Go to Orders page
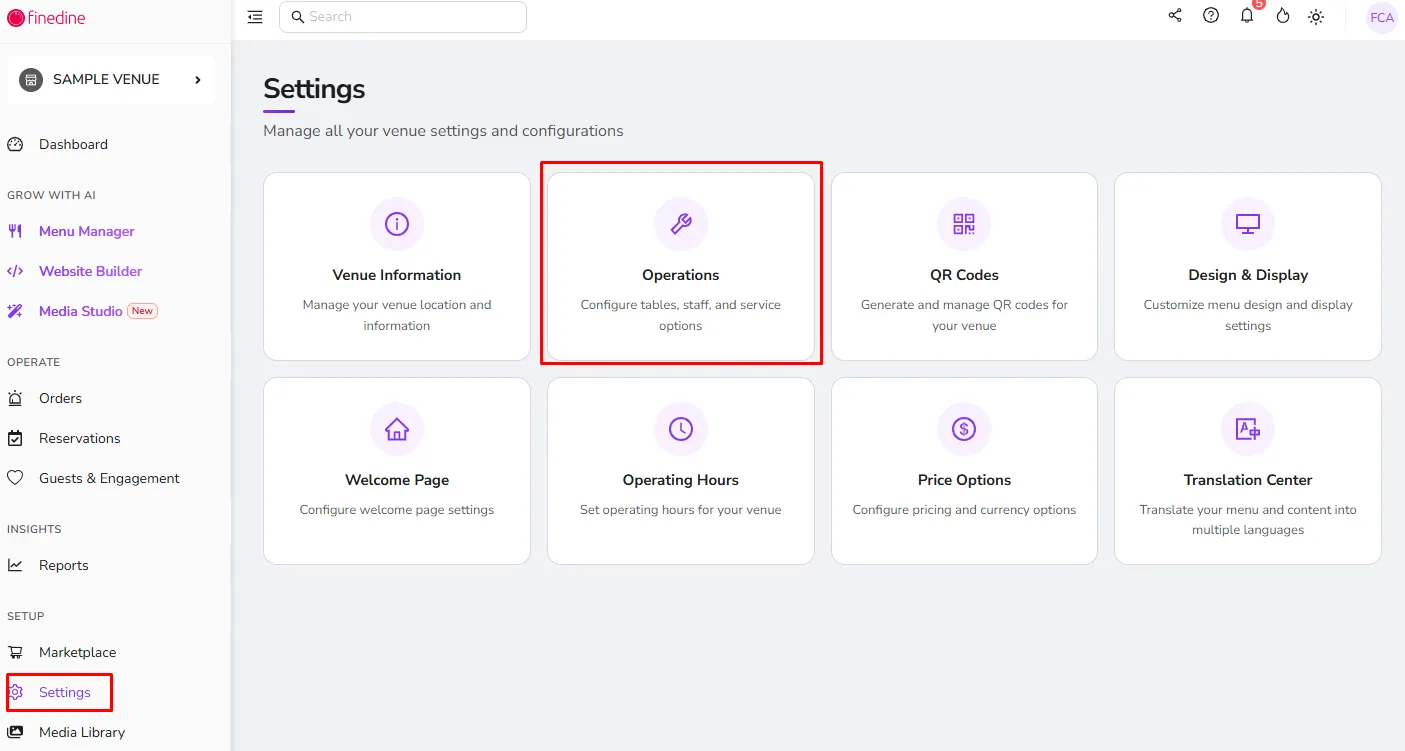This screenshot has height=751, width=1405. click(60, 398)
